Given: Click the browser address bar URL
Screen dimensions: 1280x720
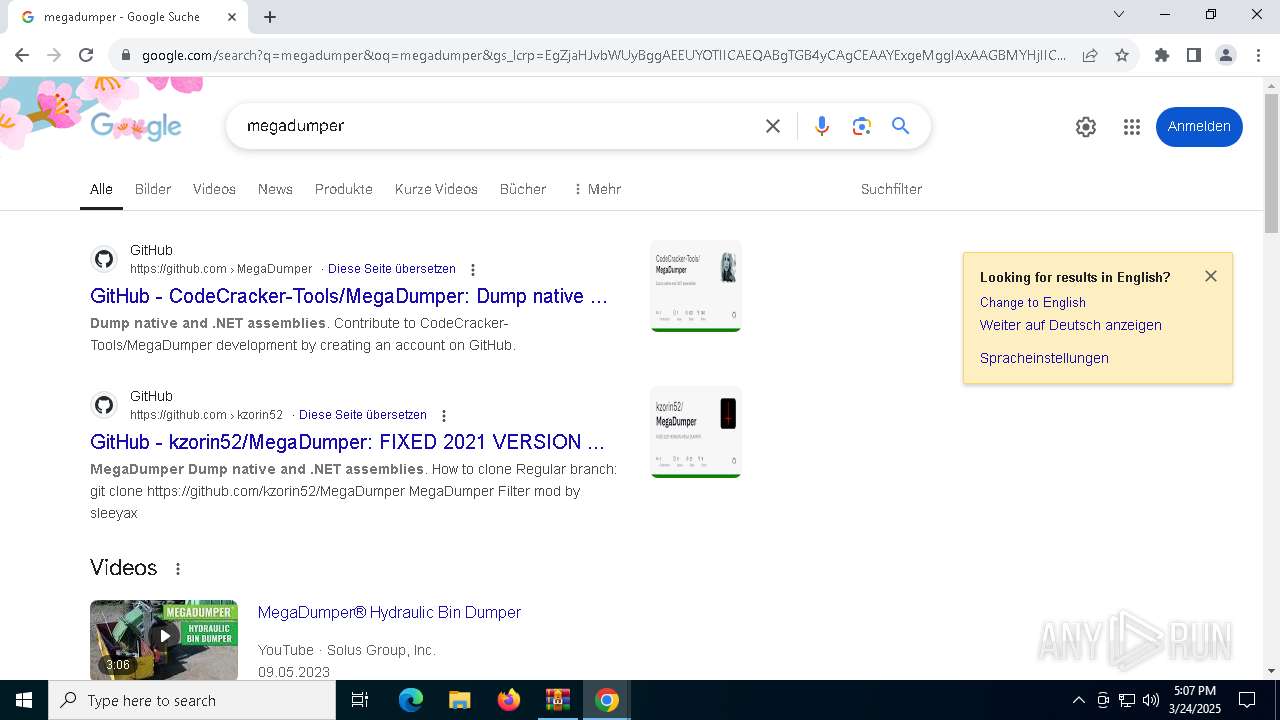Looking at the screenshot, I should (x=603, y=55).
